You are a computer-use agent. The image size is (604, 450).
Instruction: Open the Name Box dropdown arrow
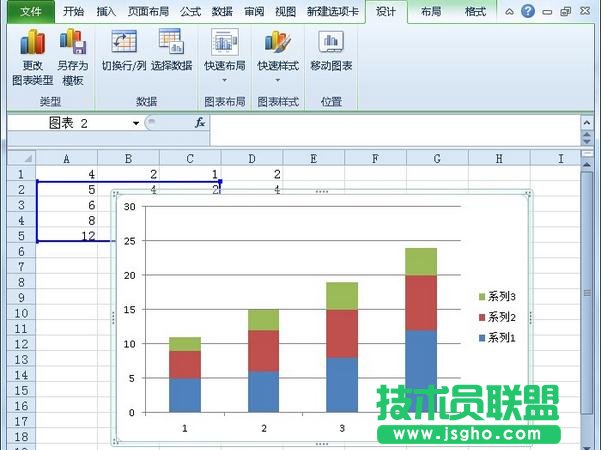click(x=136, y=123)
